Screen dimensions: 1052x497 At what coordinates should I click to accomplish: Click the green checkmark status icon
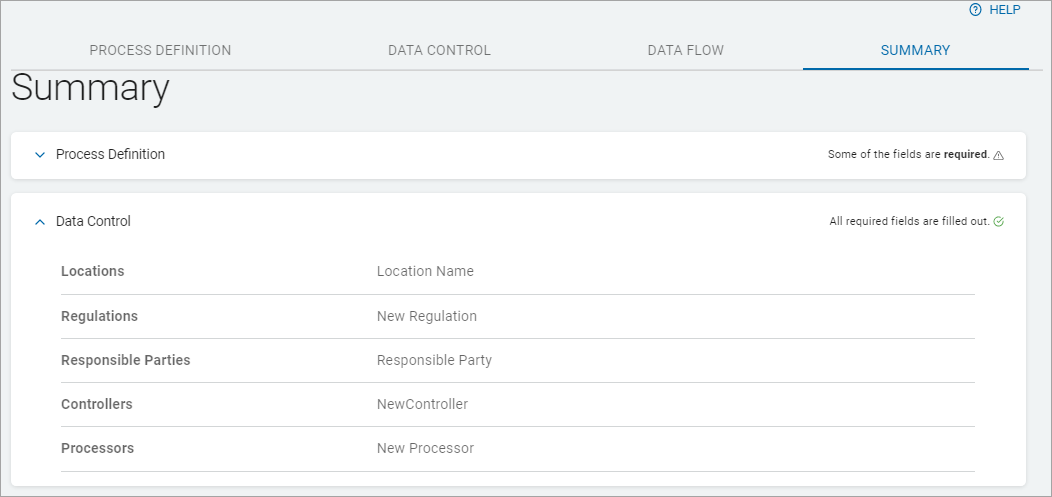click(999, 222)
